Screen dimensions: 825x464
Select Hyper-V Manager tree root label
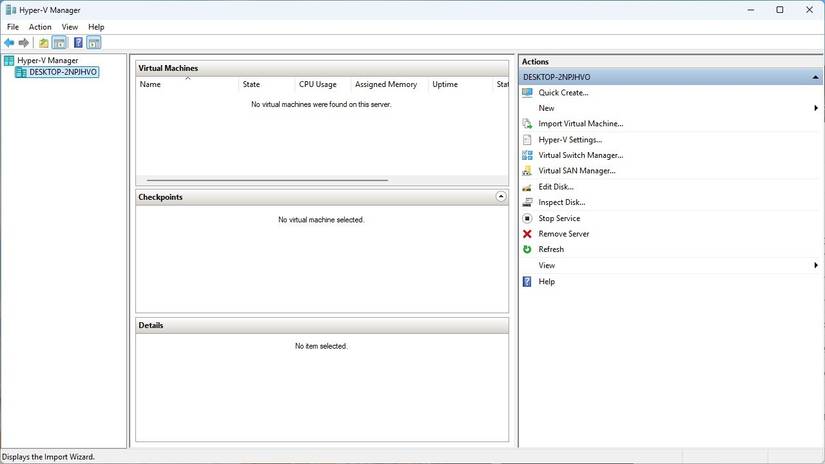47,60
